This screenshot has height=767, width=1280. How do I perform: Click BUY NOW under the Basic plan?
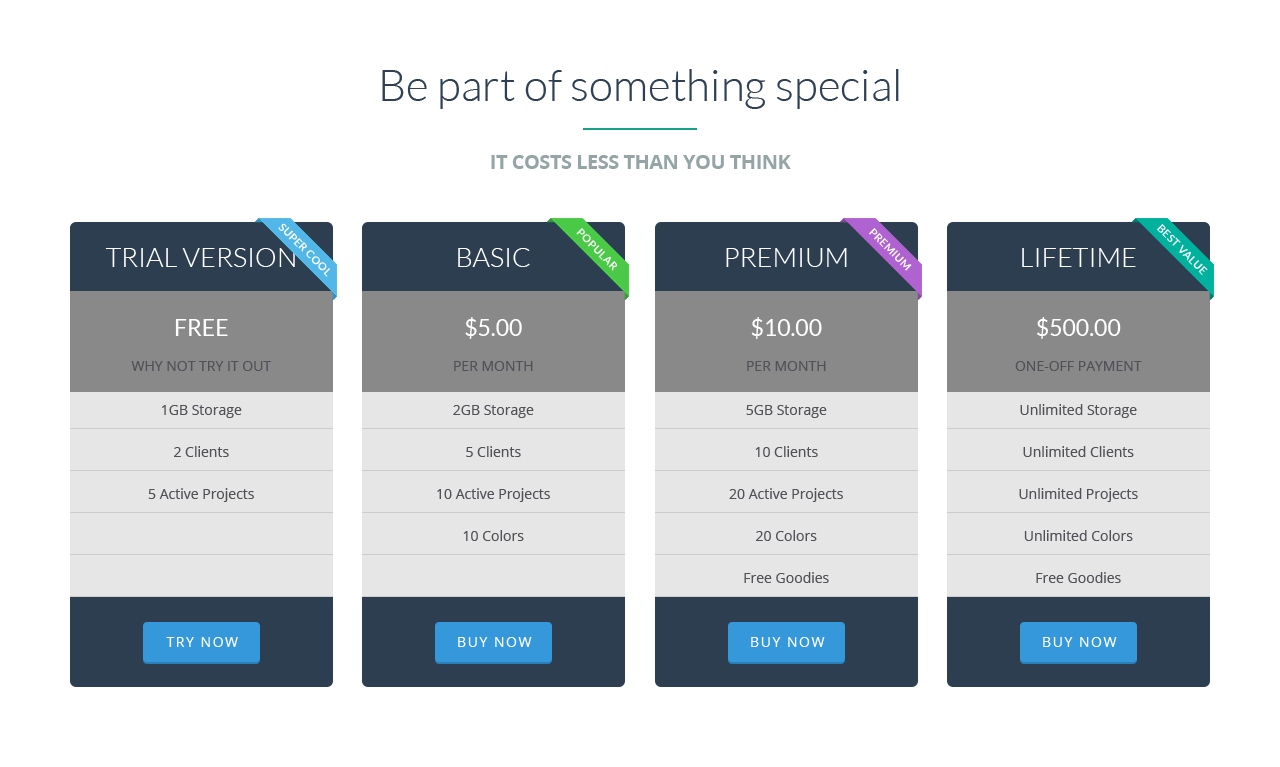coord(493,642)
